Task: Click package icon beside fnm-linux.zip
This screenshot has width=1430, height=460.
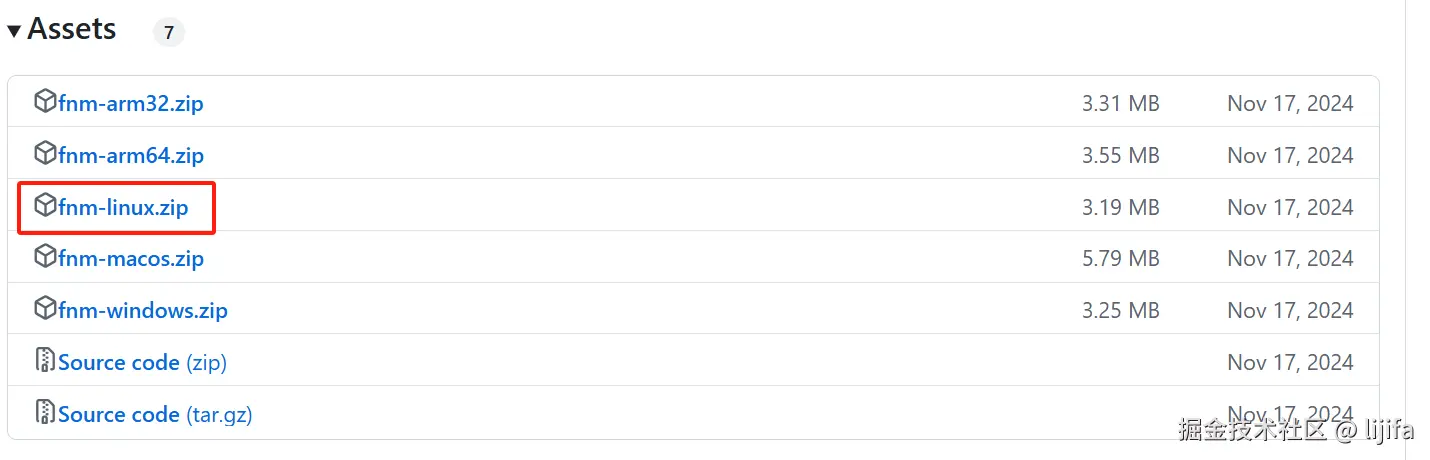Action: point(45,205)
